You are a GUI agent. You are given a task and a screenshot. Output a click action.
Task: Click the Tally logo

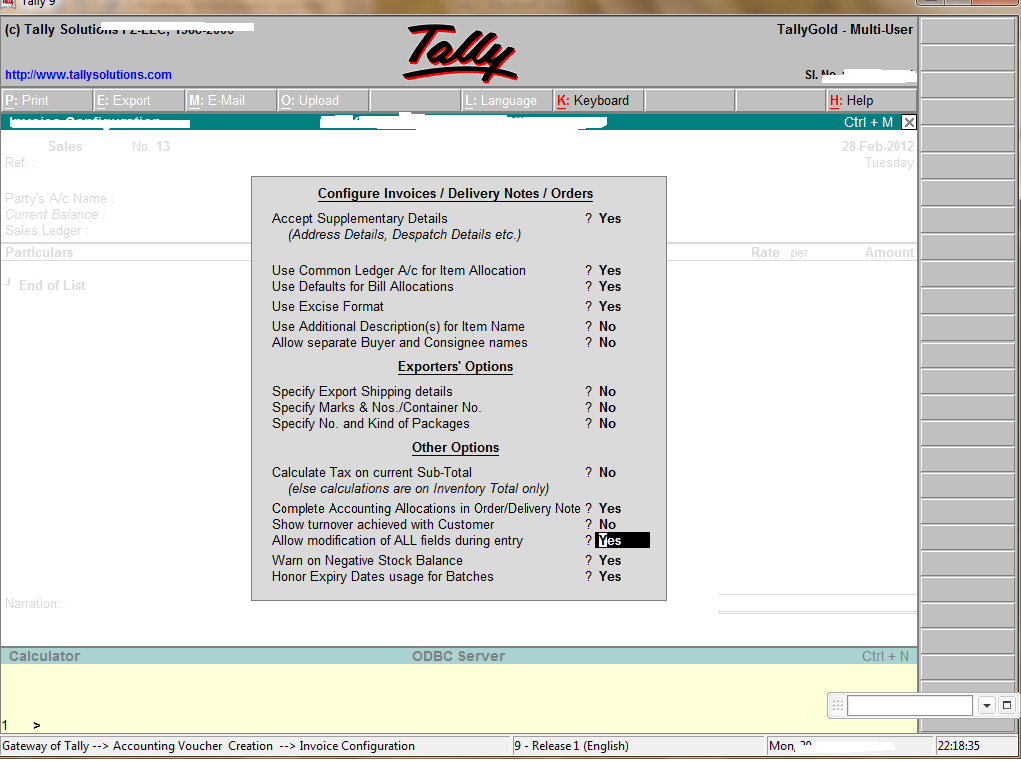click(461, 53)
